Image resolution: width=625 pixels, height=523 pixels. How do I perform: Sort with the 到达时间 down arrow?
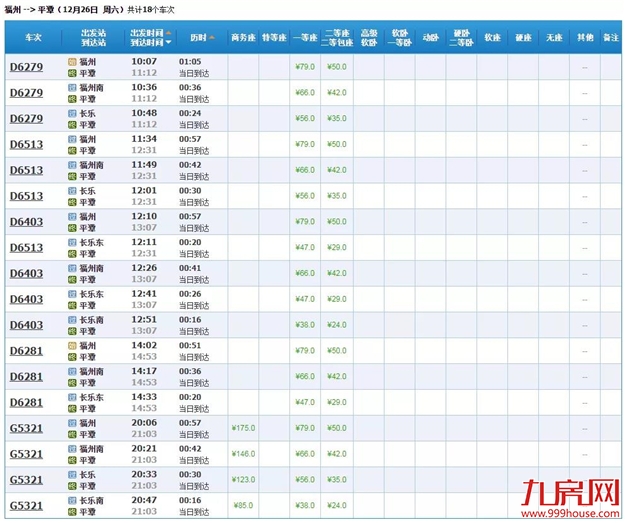tap(168, 42)
